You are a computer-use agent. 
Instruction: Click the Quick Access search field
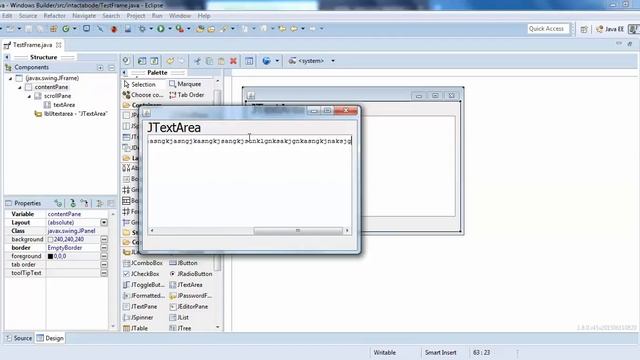coord(547,29)
